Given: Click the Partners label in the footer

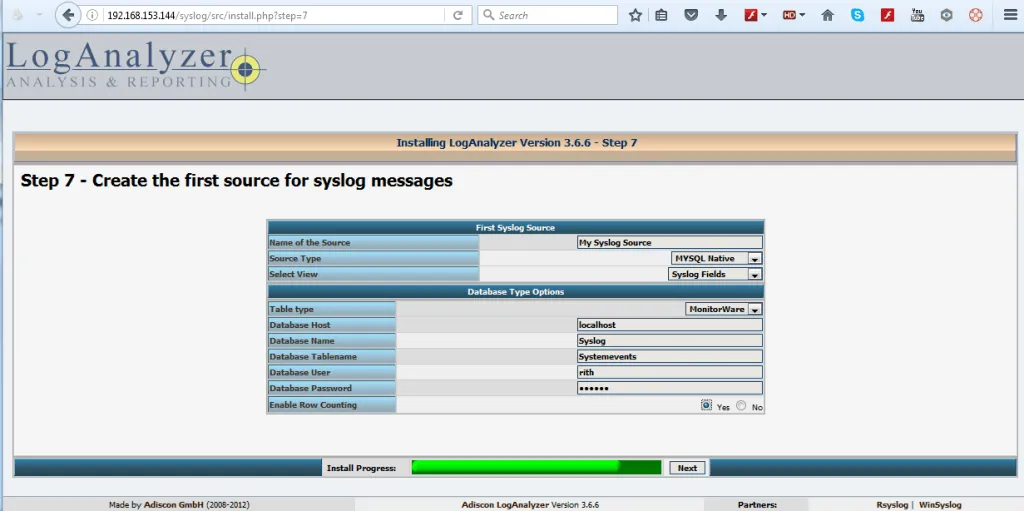Looking at the screenshot, I should [x=757, y=505].
